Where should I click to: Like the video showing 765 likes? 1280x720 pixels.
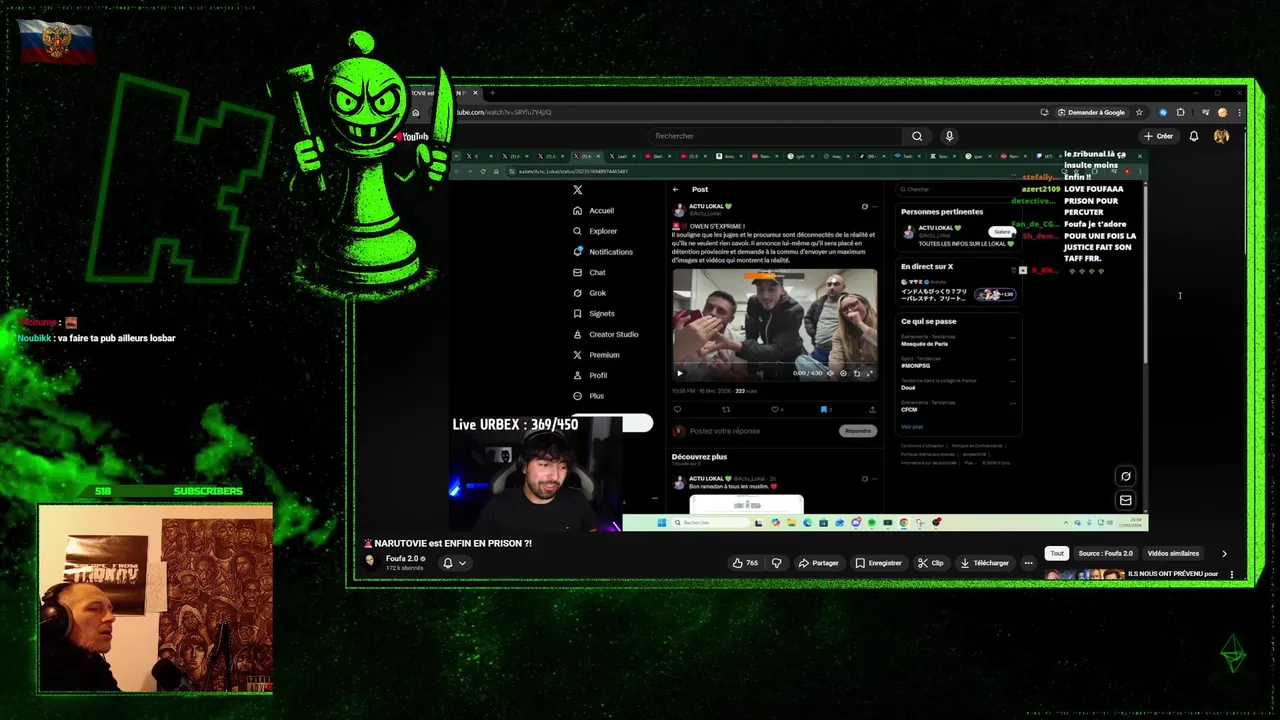[x=746, y=563]
